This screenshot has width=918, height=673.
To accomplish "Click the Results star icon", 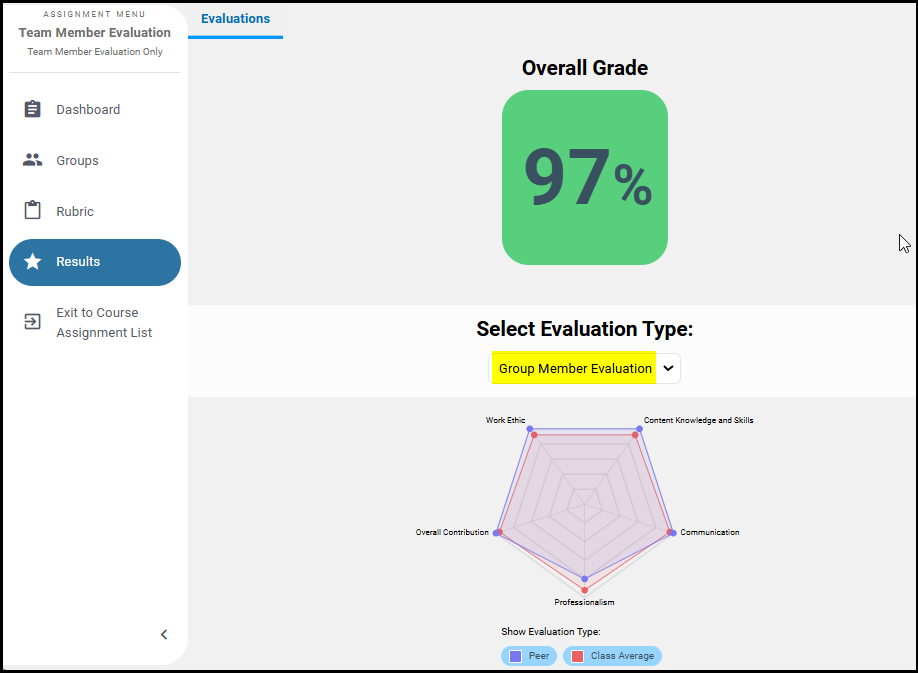I will [x=33, y=262].
